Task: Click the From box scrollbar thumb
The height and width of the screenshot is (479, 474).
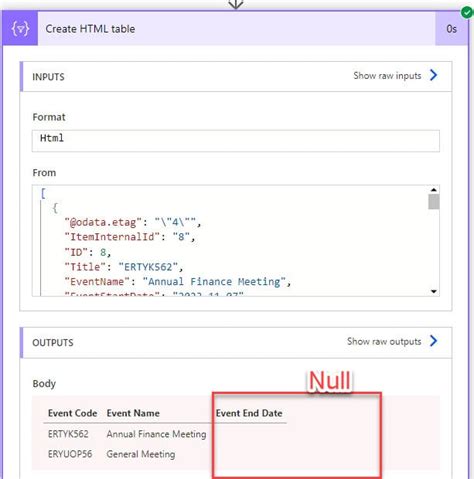Action: tap(434, 202)
